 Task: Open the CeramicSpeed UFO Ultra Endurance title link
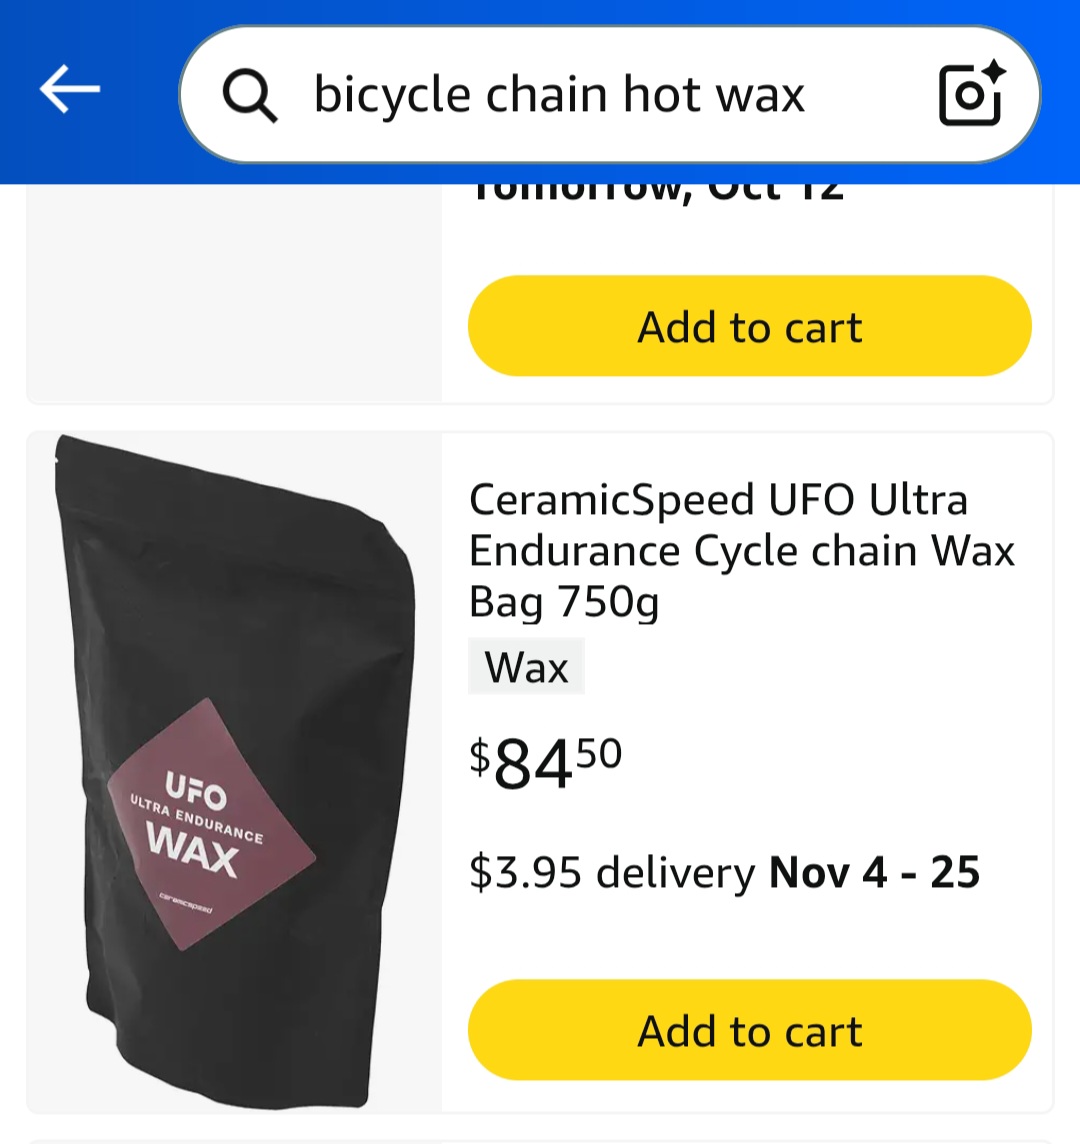[x=741, y=550]
